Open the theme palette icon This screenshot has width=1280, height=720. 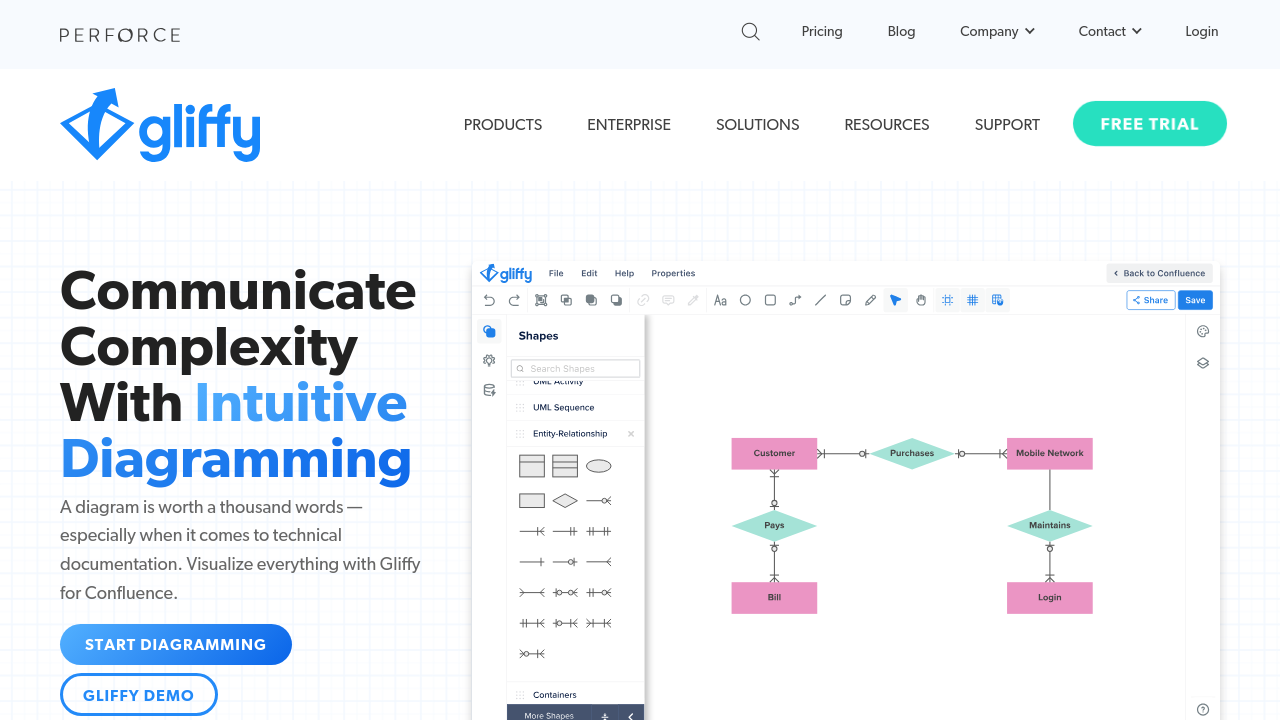click(x=1203, y=332)
